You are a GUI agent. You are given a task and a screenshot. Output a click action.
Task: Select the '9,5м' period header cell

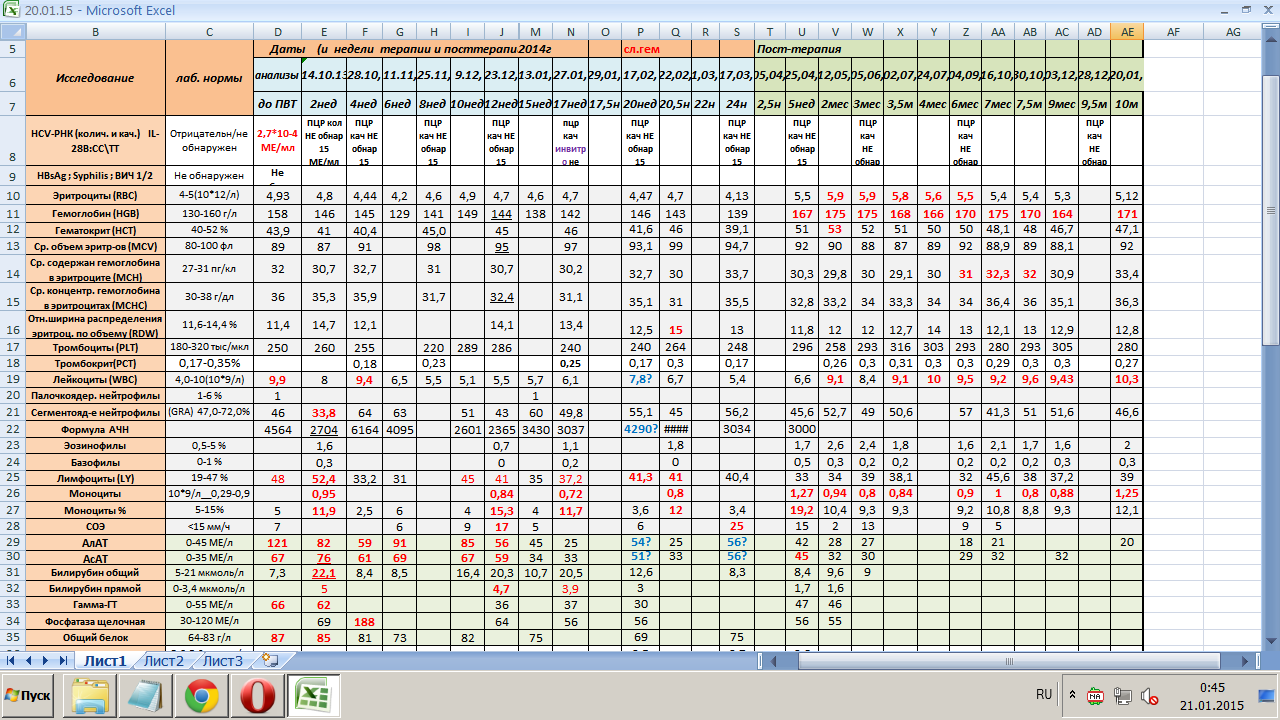1094,105
